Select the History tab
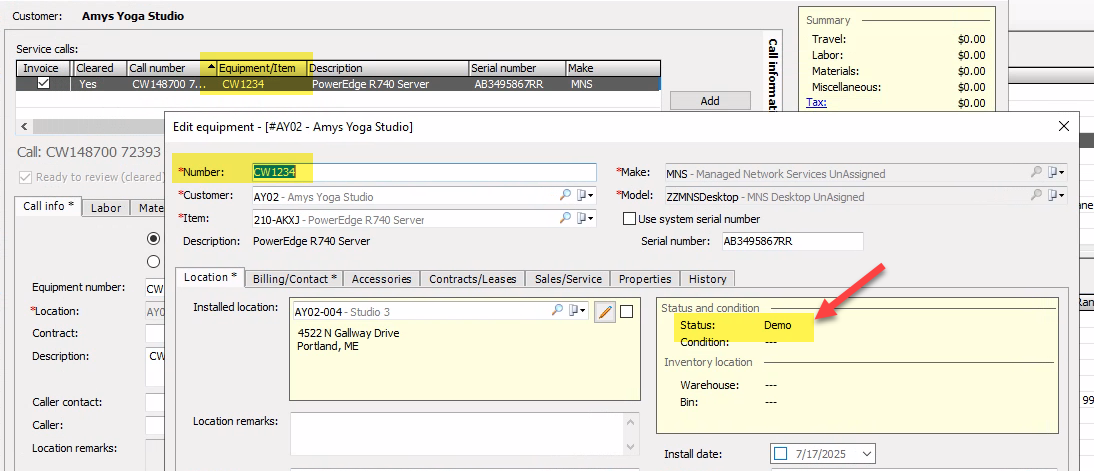Viewport: 1094px width, 471px height. click(708, 278)
